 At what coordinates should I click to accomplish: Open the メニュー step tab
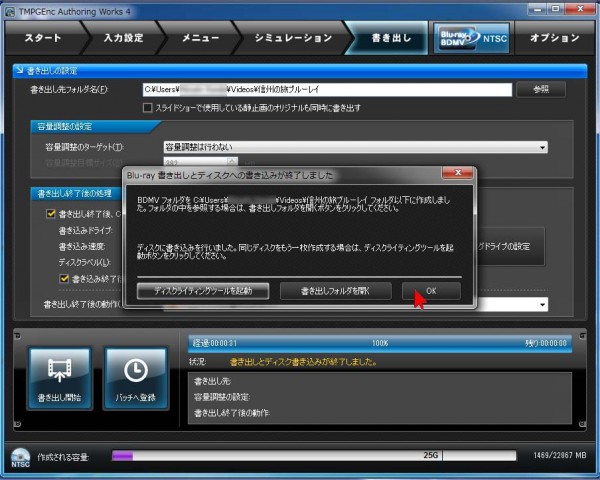click(200, 38)
